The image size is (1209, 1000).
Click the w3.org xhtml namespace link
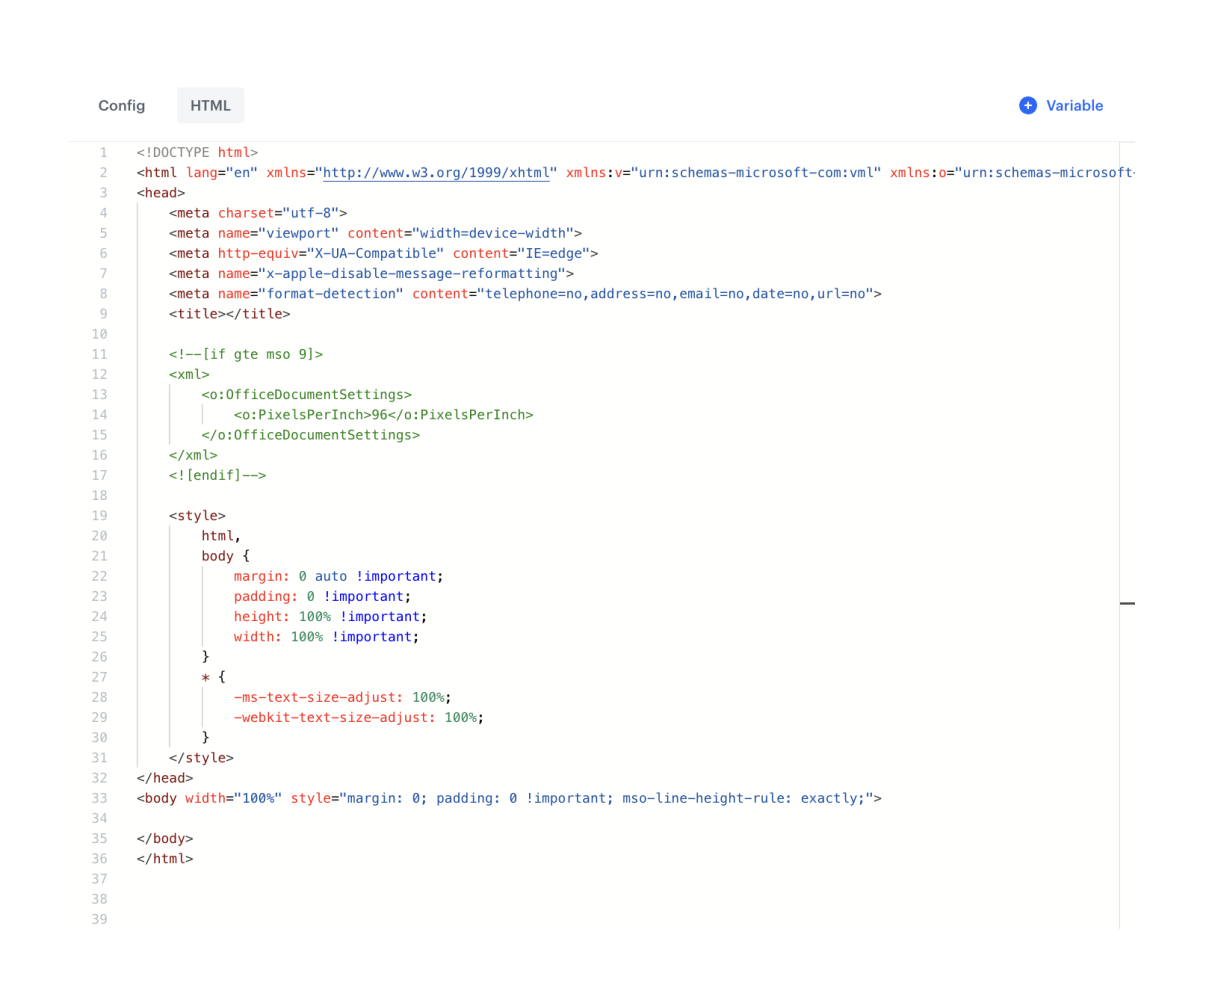point(435,172)
